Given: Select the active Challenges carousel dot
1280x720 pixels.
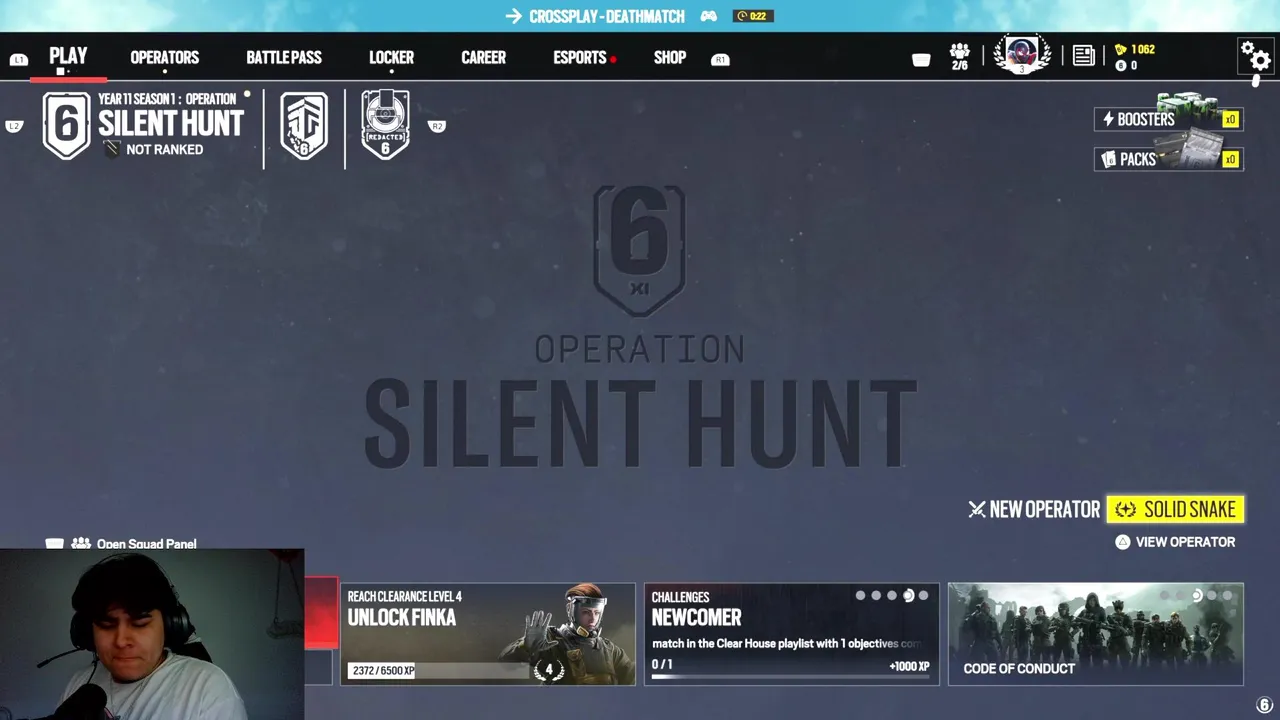Looking at the screenshot, I should [x=908, y=596].
